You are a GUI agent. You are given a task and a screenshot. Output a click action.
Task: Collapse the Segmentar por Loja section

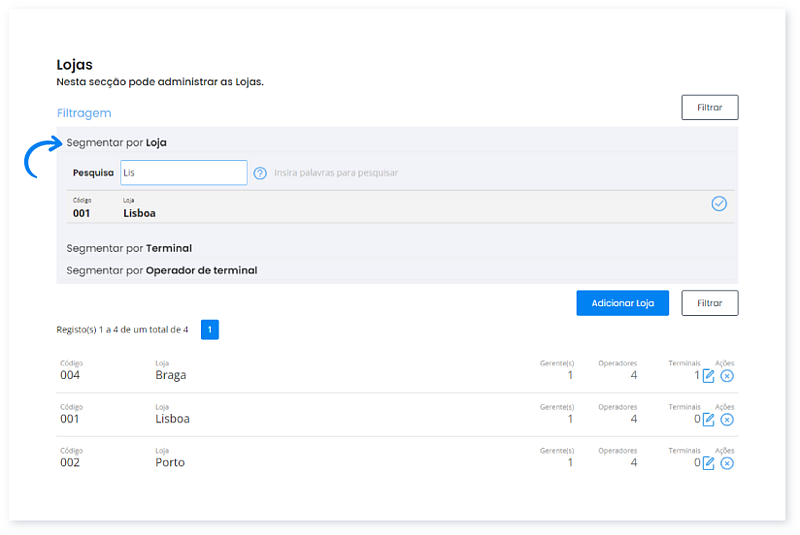click(116, 143)
